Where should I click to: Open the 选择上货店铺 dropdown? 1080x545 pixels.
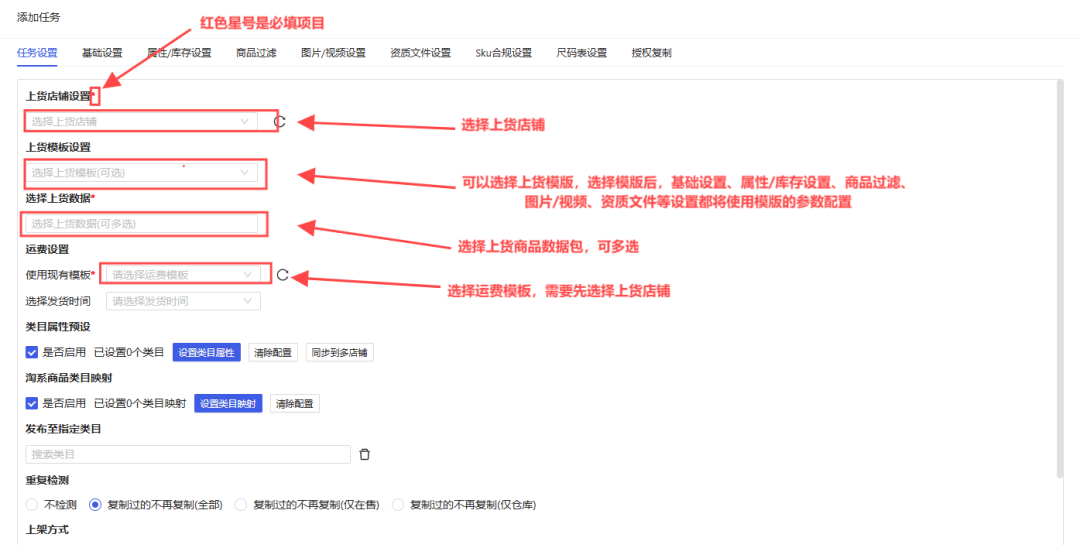click(x=140, y=122)
